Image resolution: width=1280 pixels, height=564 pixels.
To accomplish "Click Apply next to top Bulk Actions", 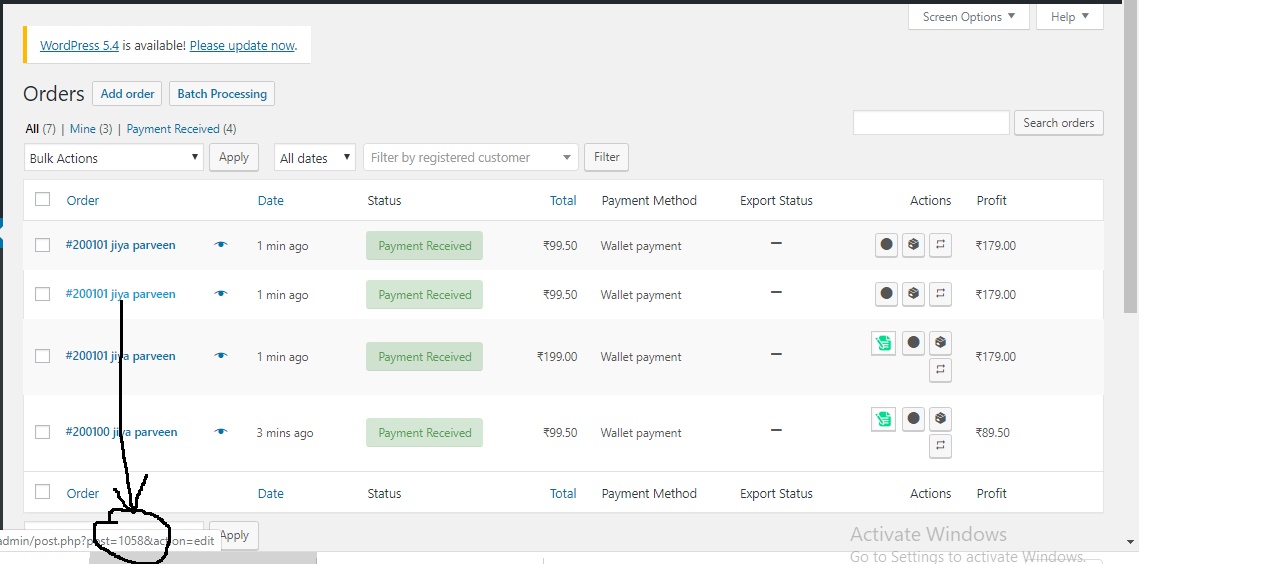I will point(234,157).
